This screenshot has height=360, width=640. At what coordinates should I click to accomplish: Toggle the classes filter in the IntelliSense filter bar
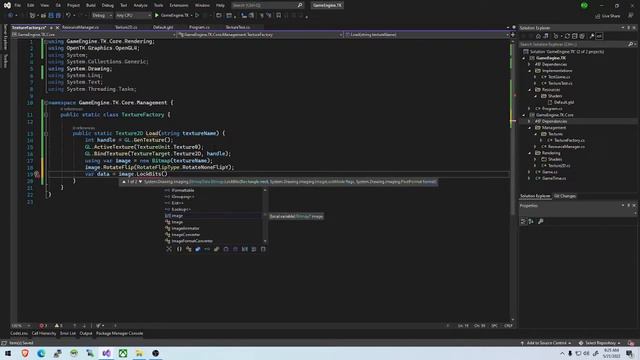[x=189, y=249]
